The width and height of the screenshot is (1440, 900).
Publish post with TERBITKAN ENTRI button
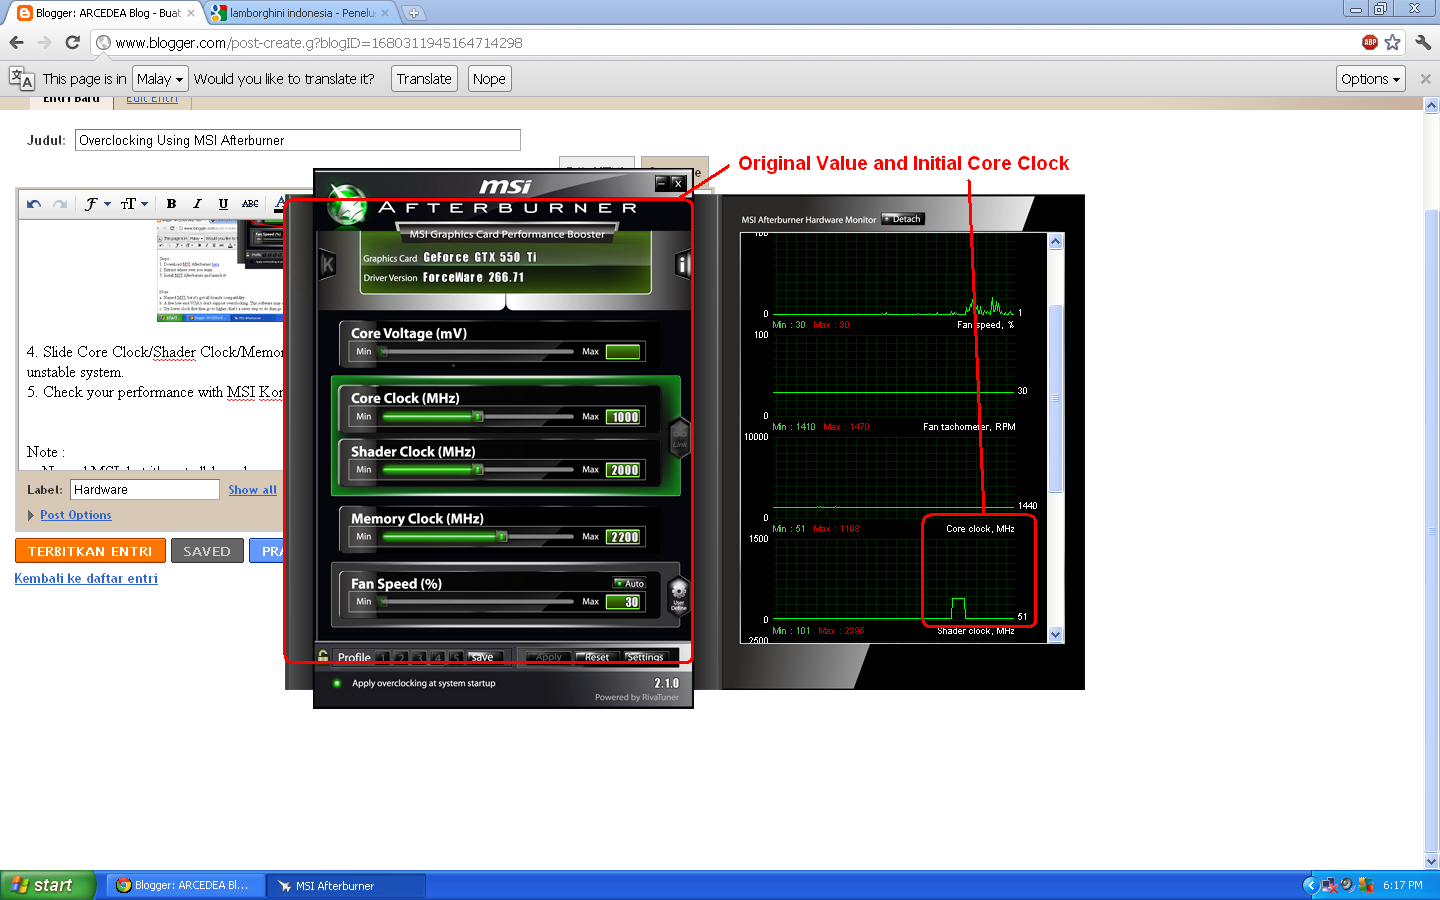(x=90, y=551)
